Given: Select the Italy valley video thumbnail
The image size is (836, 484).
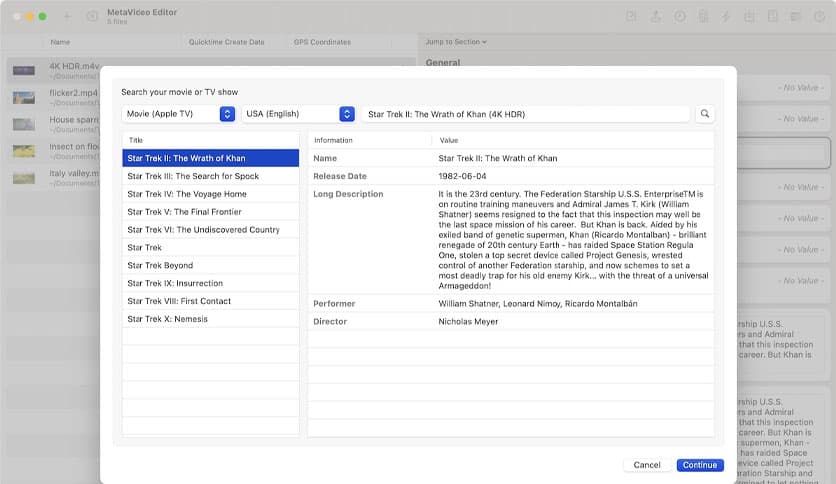Looking at the screenshot, I should click(x=24, y=178).
